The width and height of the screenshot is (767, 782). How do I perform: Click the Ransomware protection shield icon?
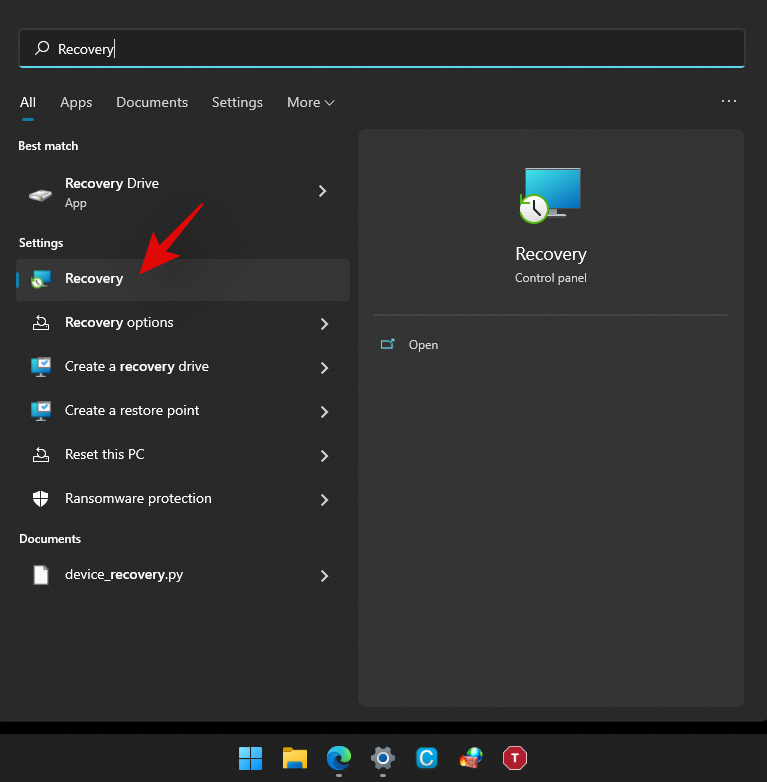click(41, 499)
